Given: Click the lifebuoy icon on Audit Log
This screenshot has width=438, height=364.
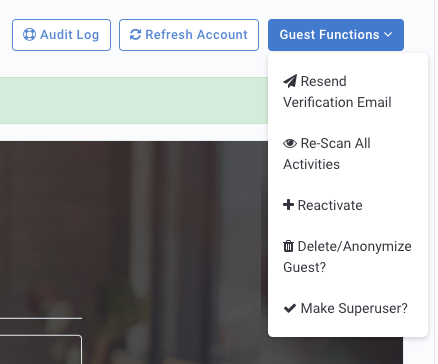Looking at the screenshot, I should (29, 35).
